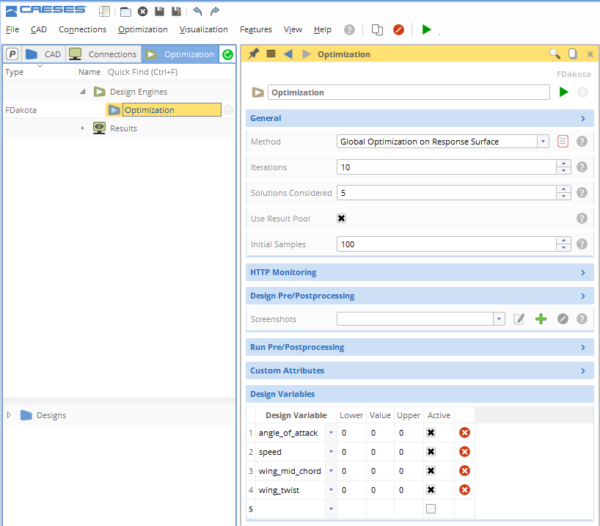Click the edit icon next to Screenshots
This screenshot has height=526, width=600.
coord(519,319)
